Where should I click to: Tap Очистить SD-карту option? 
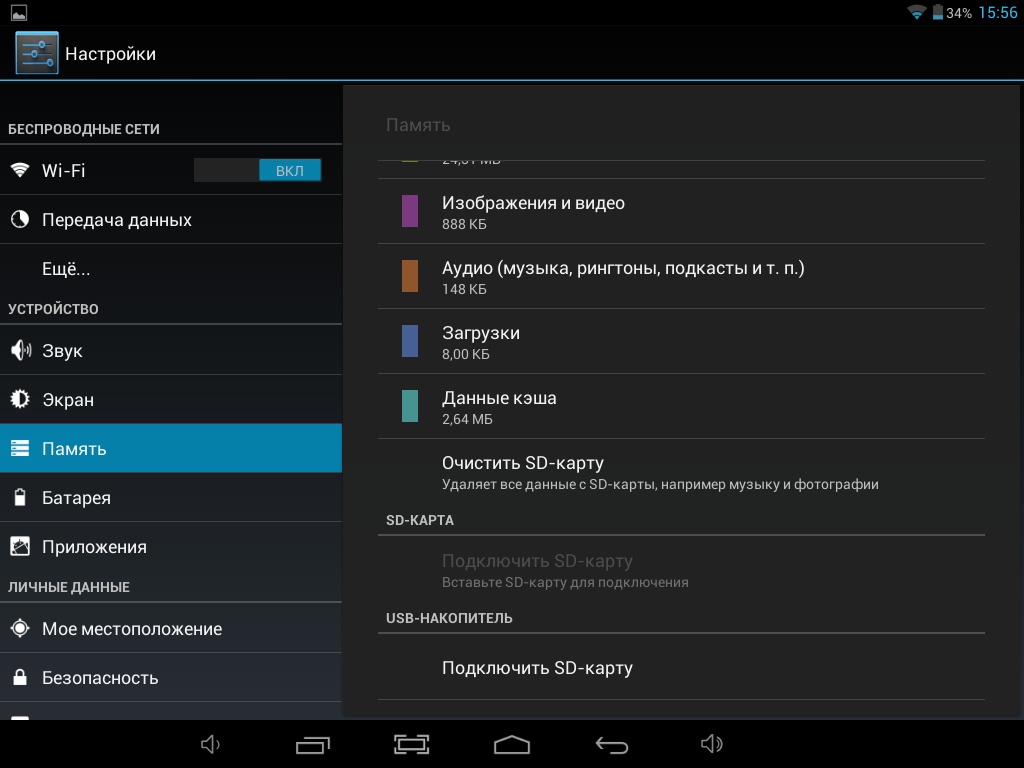point(523,472)
